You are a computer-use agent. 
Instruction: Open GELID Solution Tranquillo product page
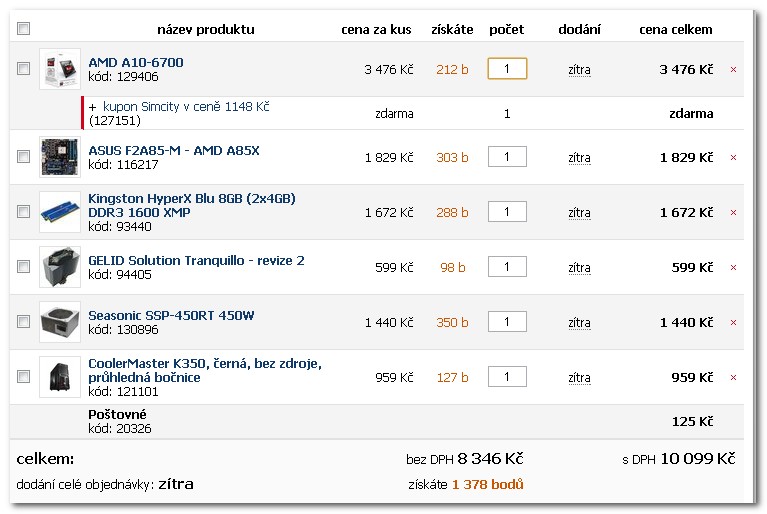pos(196,260)
